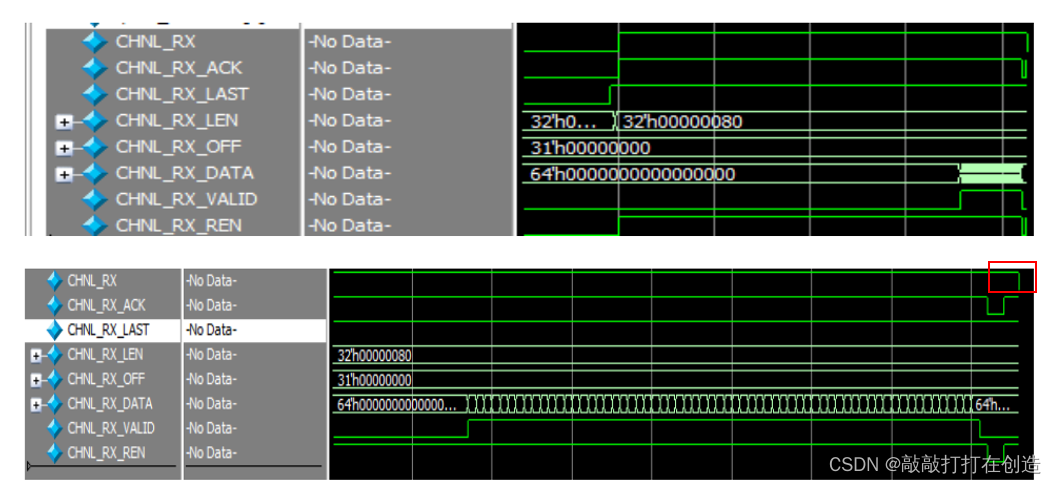
Task: Click the truncated 32'h0... value in the top waveform
Action: coord(564,122)
